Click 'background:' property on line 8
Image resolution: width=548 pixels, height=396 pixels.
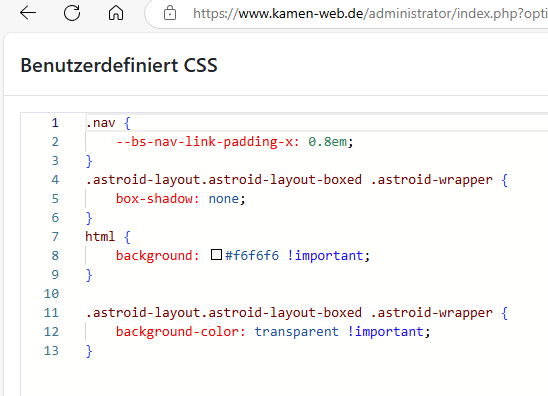tap(157, 256)
